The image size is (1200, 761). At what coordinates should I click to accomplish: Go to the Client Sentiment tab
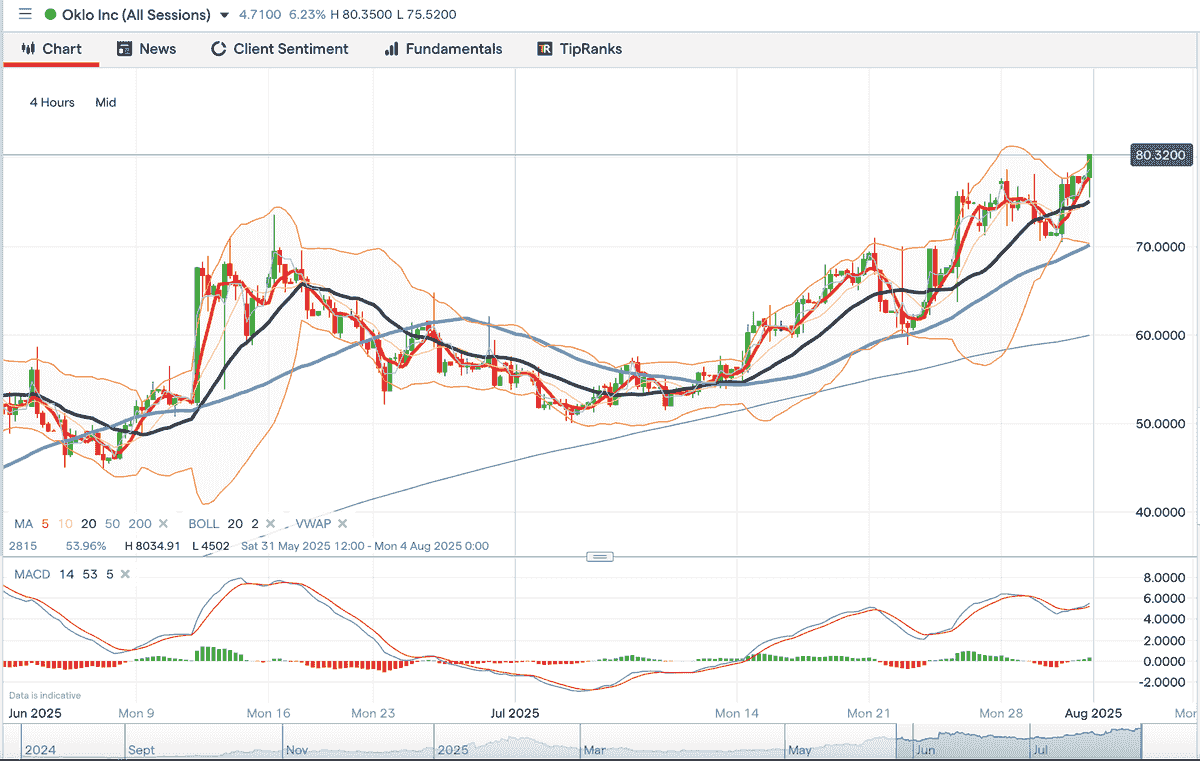pyautogui.click(x=279, y=49)
